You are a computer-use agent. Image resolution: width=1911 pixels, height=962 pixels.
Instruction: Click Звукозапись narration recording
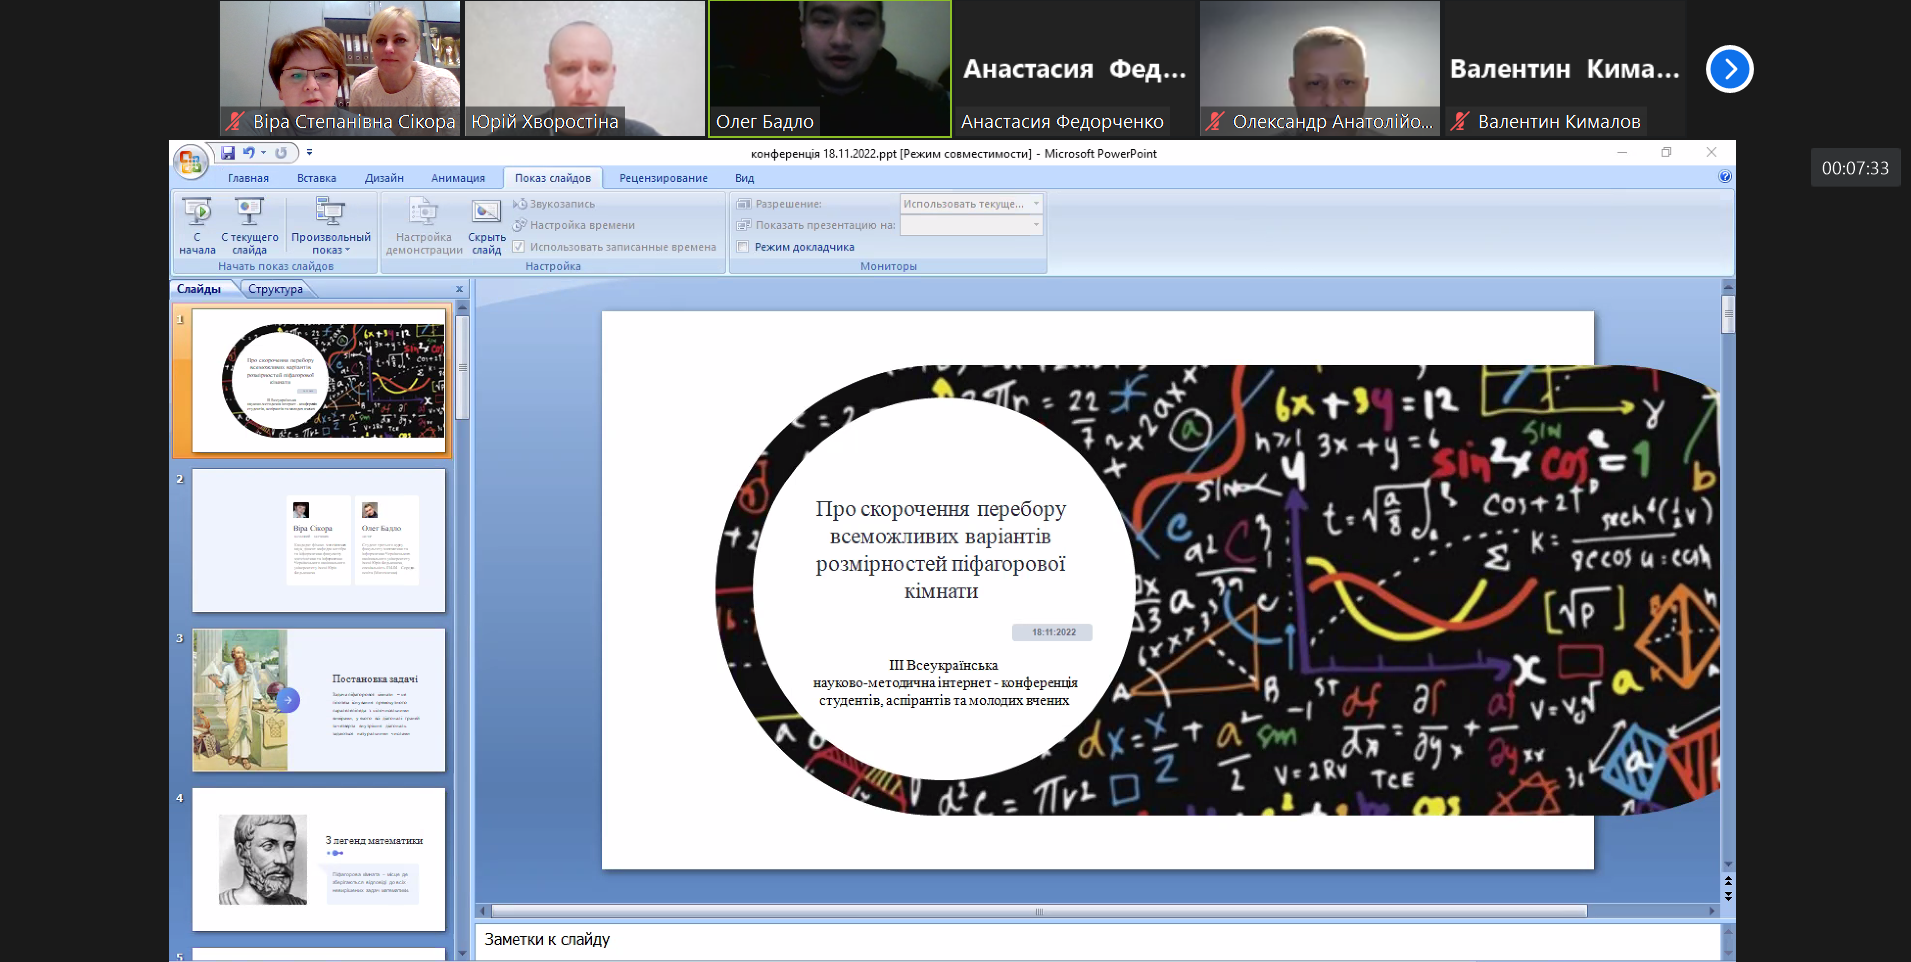pyautogui.click(x=554, y=204)
